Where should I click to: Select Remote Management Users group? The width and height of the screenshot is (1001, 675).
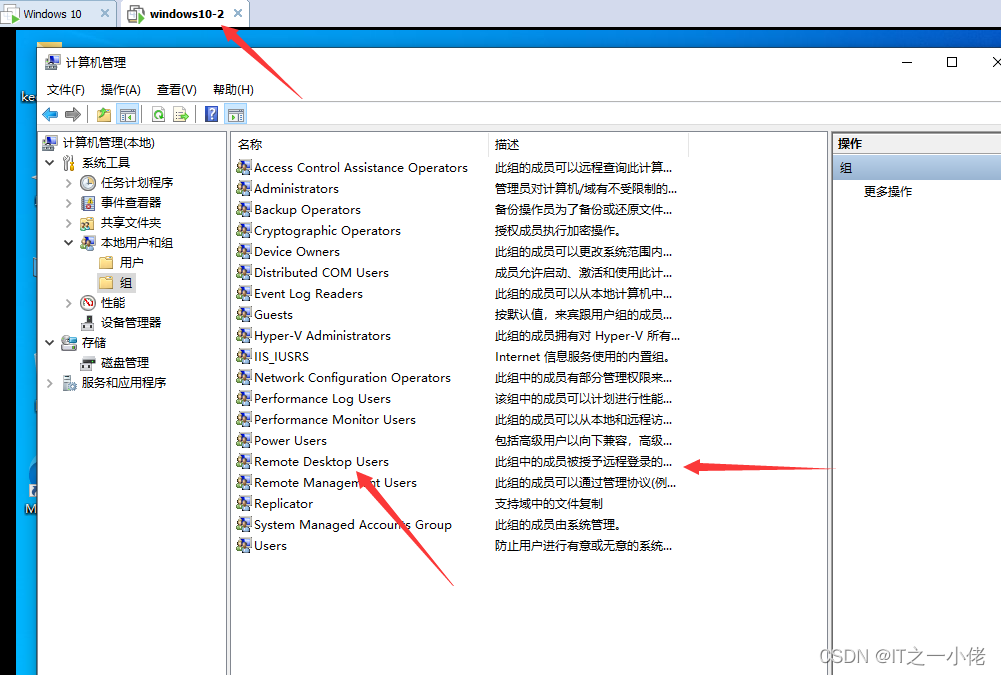335,483
